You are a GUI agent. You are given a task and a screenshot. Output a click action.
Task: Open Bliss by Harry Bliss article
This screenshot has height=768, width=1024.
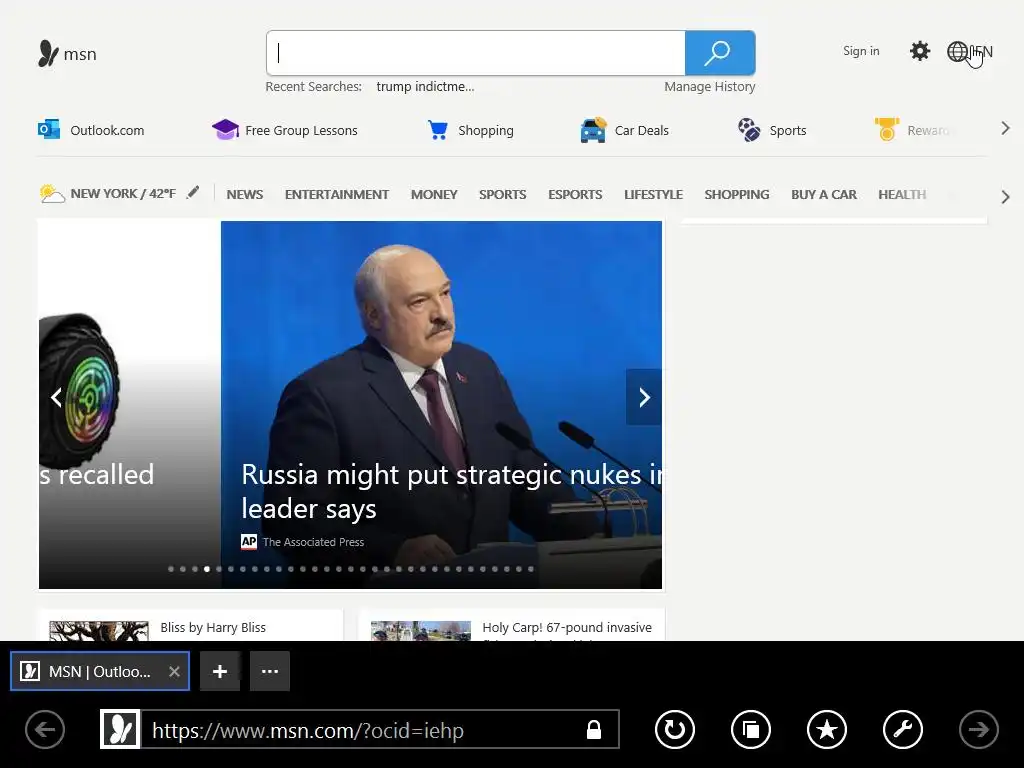(213, 628)
